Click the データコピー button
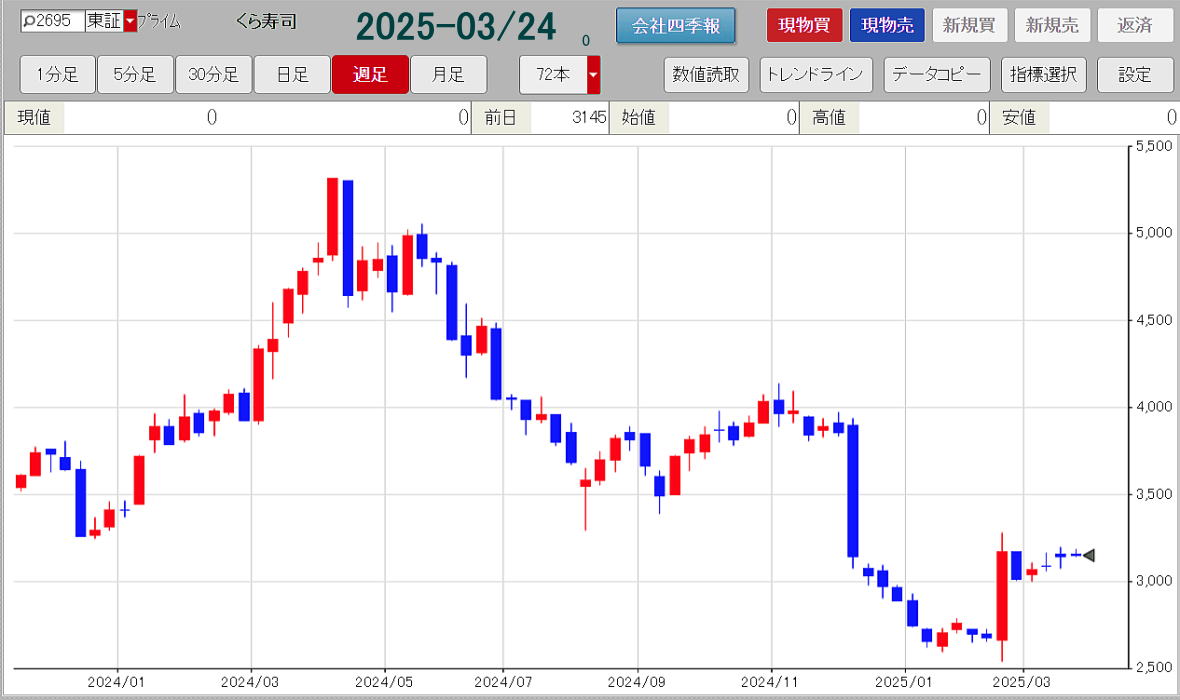Image resolution: width=1180 pixels, height=700 pixels. 937,75
